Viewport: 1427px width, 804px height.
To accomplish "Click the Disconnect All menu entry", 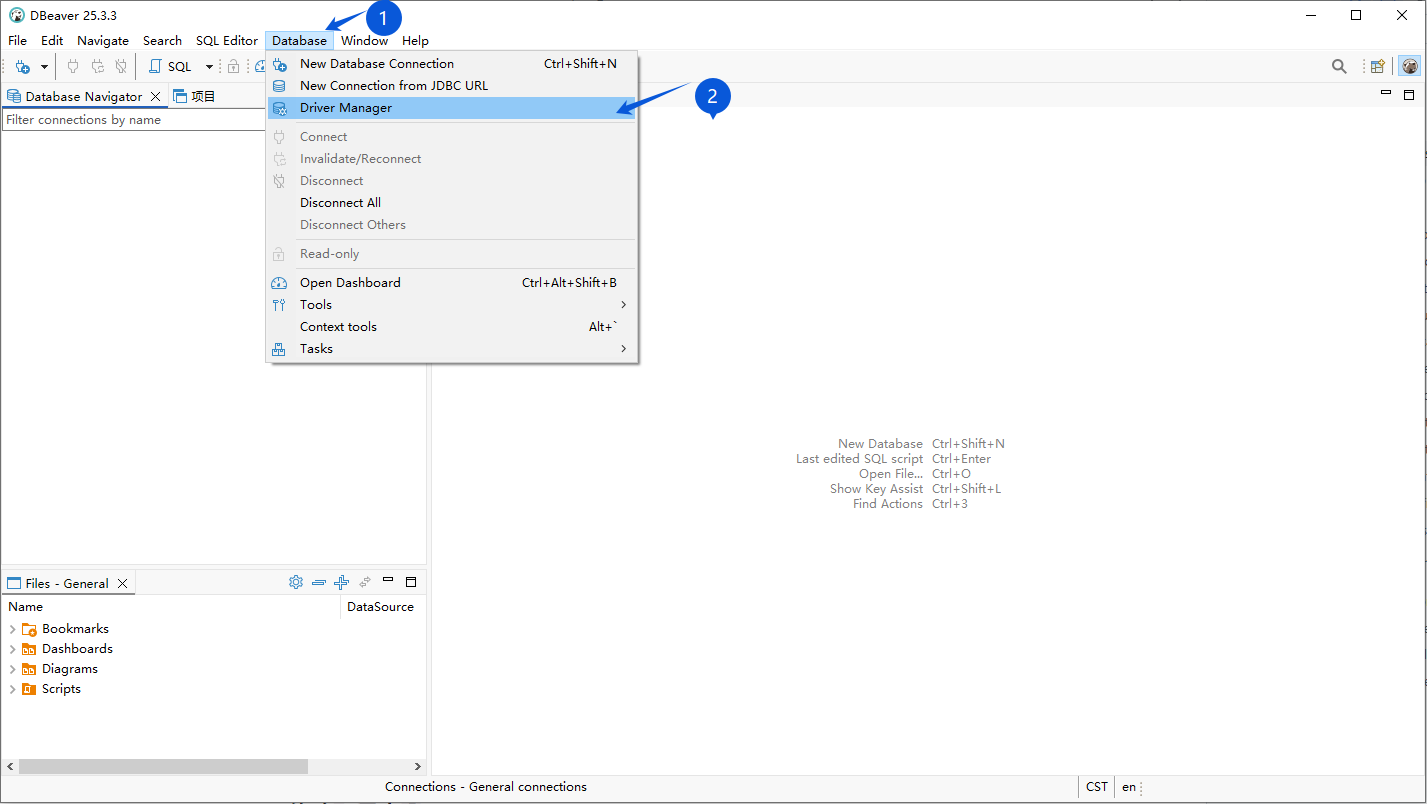I will click(x=452, y=203).
